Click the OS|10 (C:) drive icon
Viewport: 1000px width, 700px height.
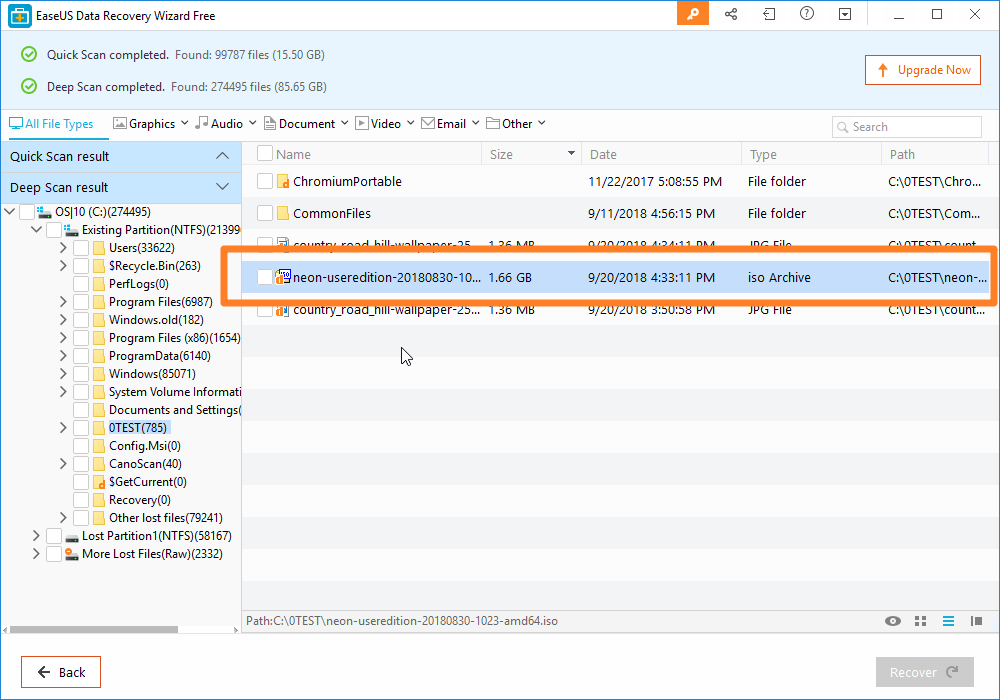[x=44, y=212]
